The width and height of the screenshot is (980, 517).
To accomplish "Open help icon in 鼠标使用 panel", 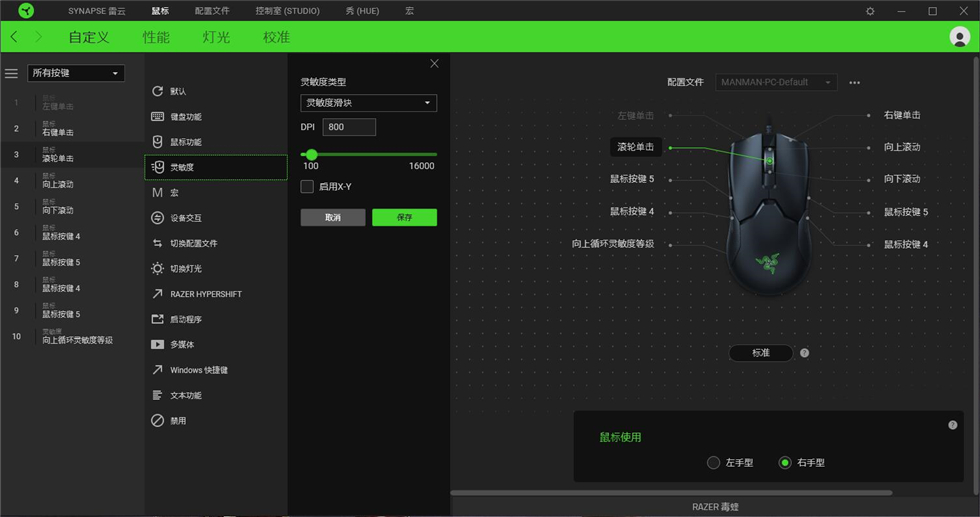I will pos(952,425).
